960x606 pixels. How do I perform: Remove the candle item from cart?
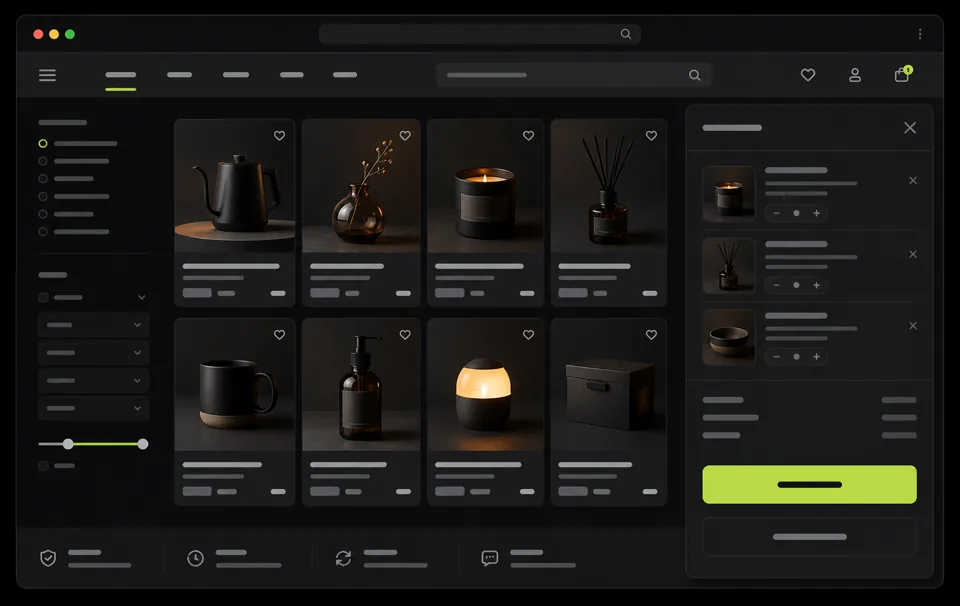[913, 181]
